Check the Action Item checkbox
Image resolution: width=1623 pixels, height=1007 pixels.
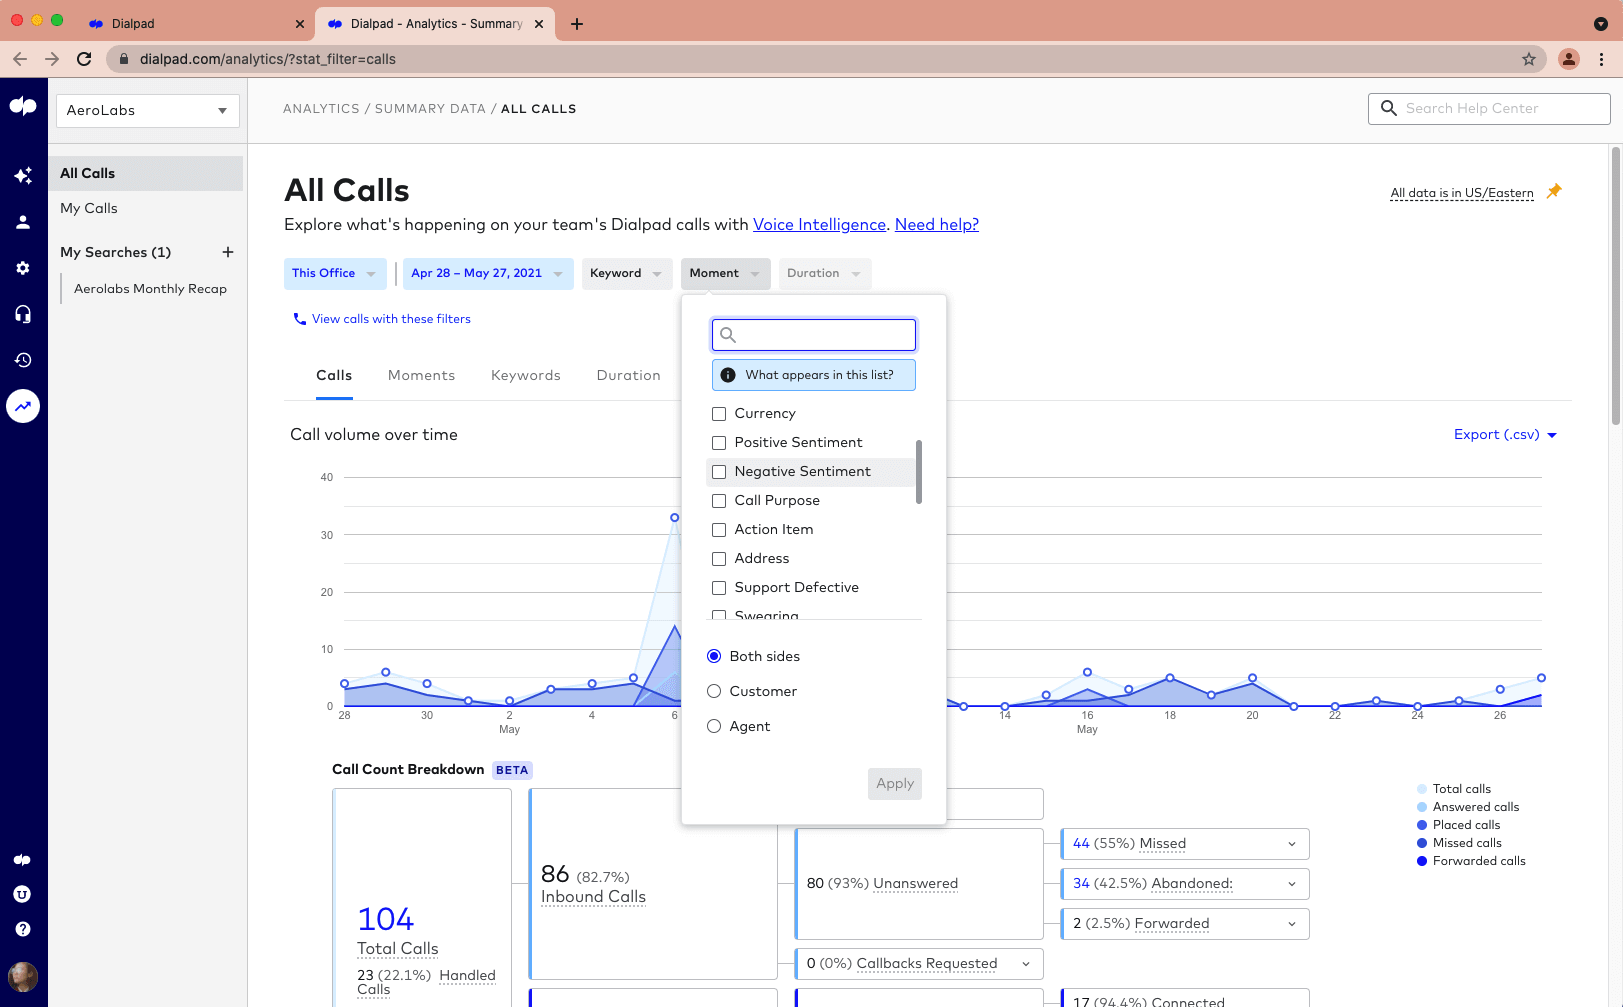[x=719, y=530]
